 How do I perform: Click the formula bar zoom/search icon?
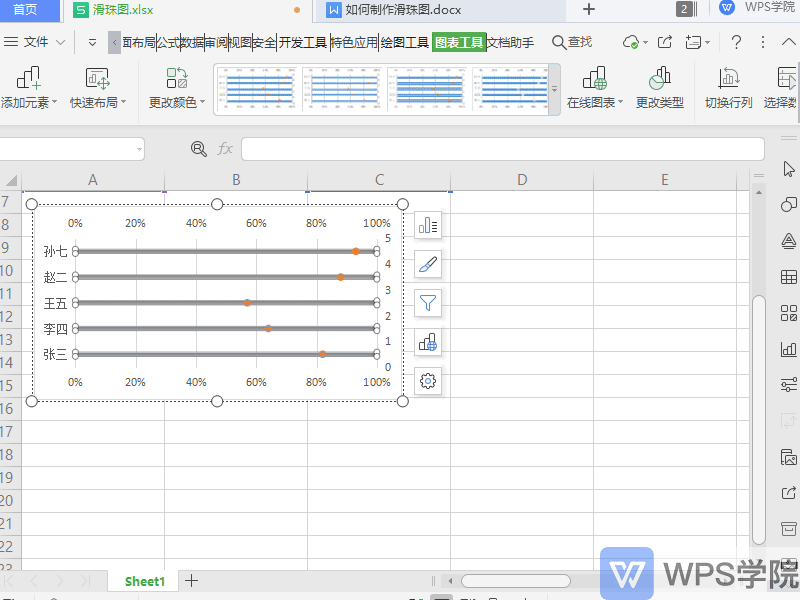pos(198,148)
